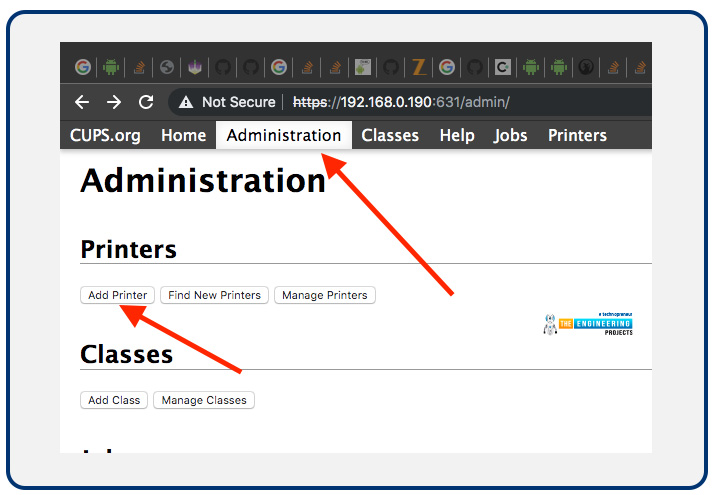This screenshot has height=495, width=712.
Task: Switch to the purple favicon tab
Action: pyautogui.click(x=195, y=67)
